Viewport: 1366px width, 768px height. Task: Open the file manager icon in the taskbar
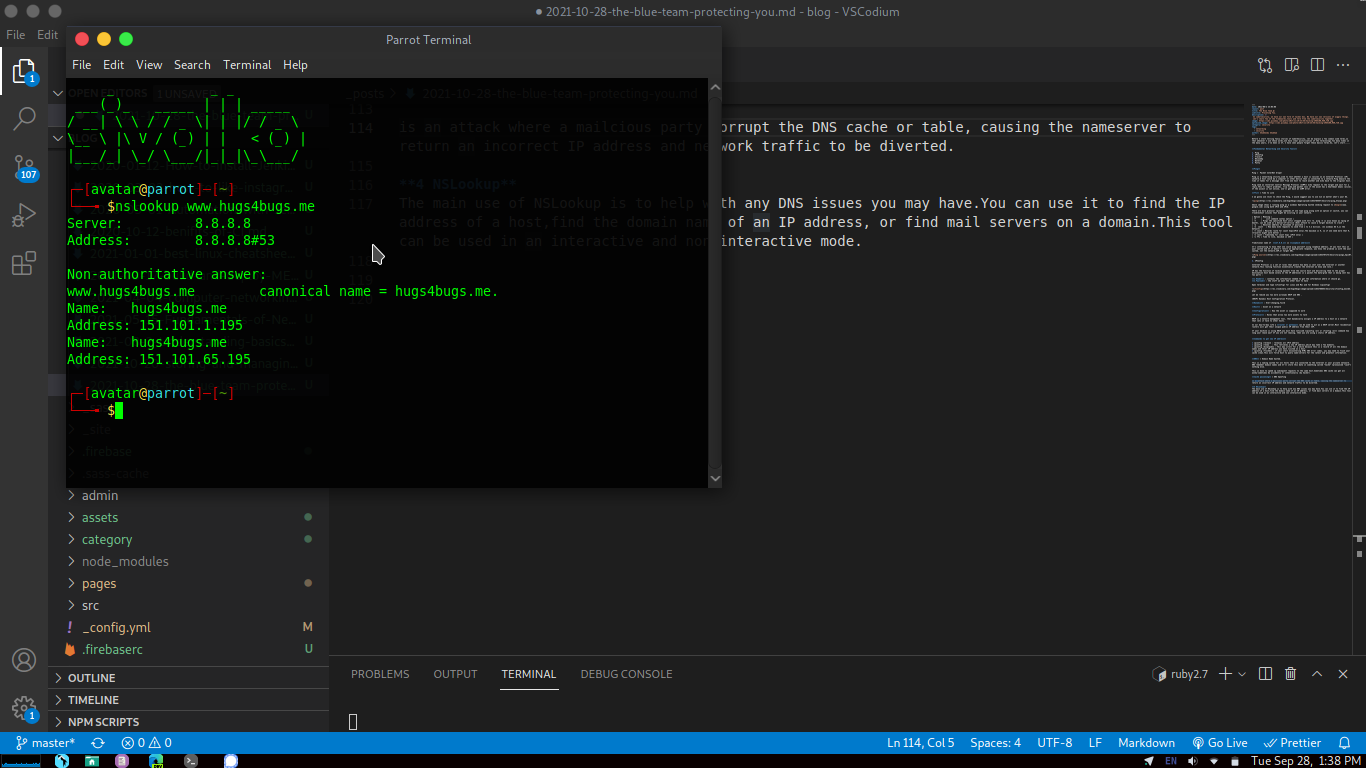[92, 761]
